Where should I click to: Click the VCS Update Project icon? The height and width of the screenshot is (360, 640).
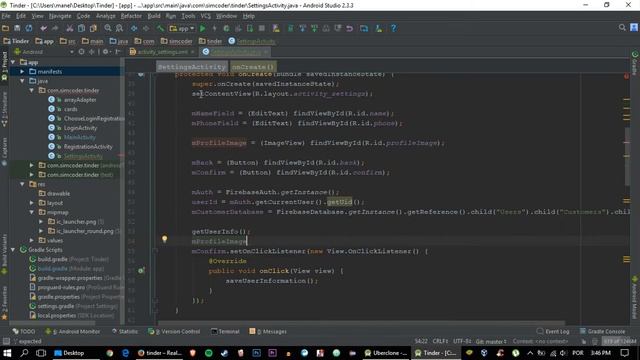(302, 29)
